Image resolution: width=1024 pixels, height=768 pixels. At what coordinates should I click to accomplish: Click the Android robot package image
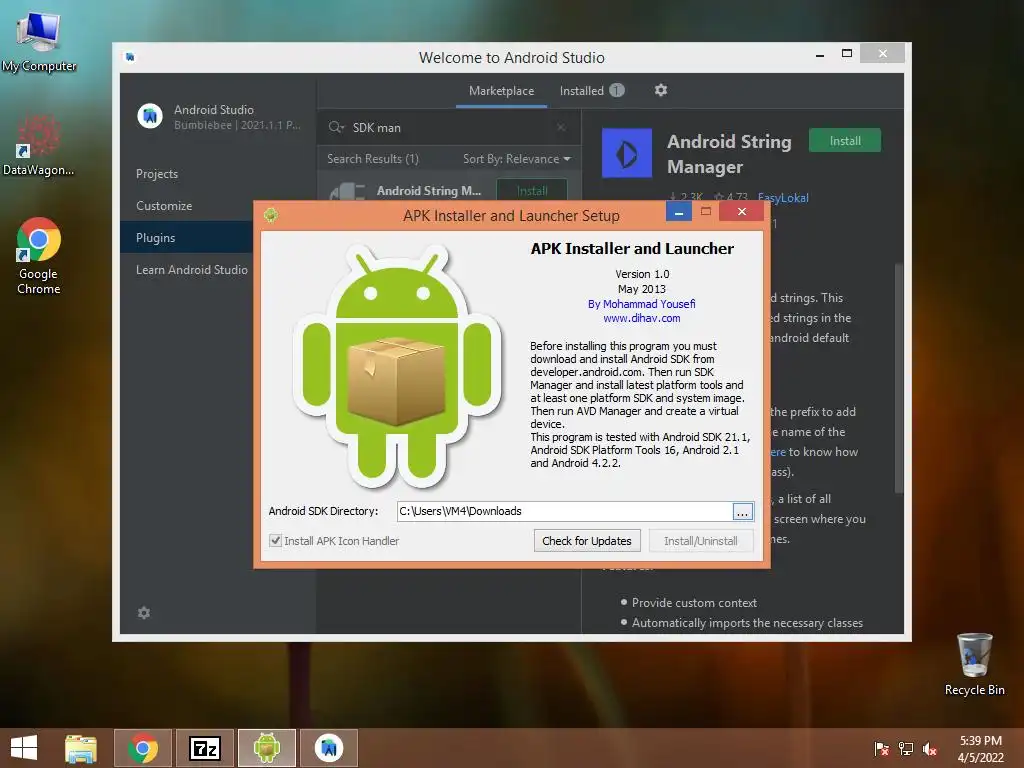click(x=397, y=366)
